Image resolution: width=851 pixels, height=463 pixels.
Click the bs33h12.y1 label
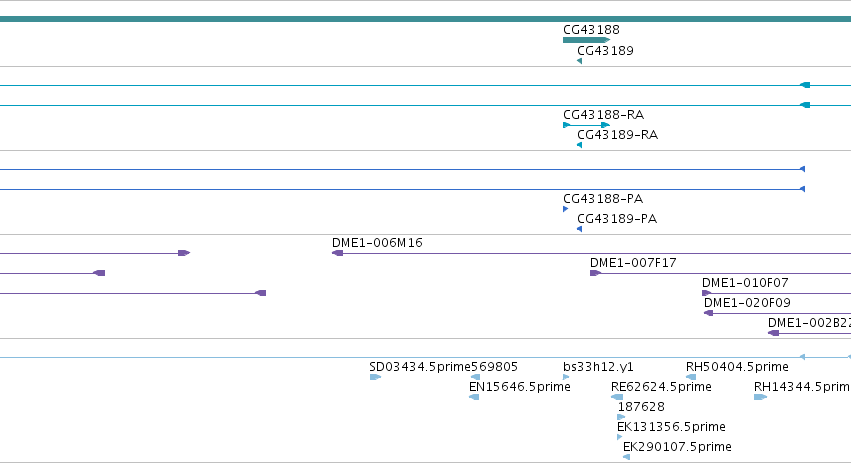coord(598,367)
